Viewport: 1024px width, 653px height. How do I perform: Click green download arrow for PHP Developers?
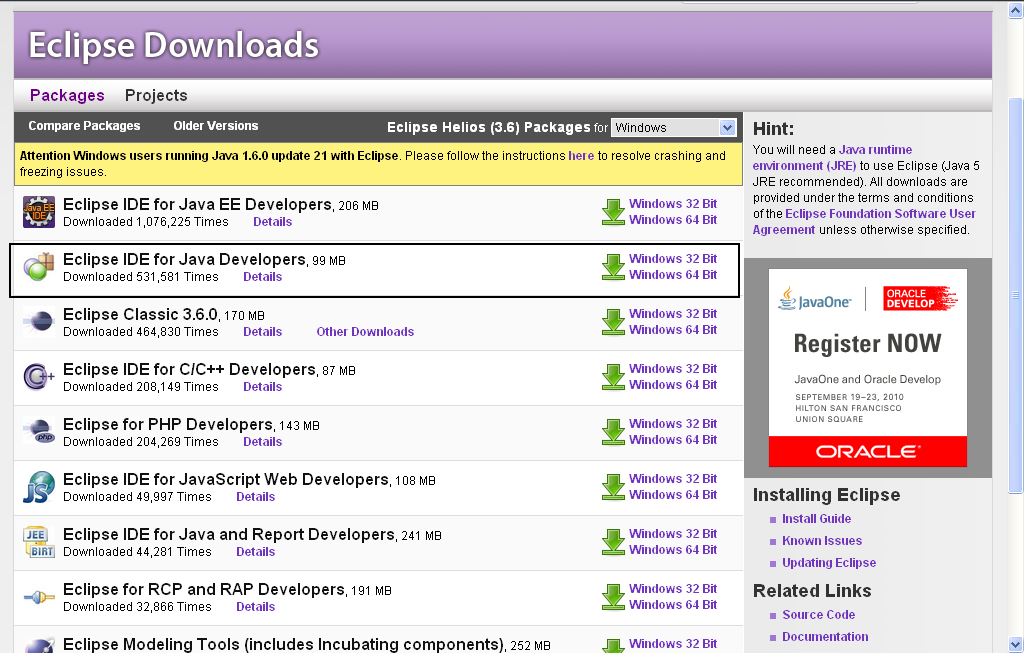coord(613,432)
